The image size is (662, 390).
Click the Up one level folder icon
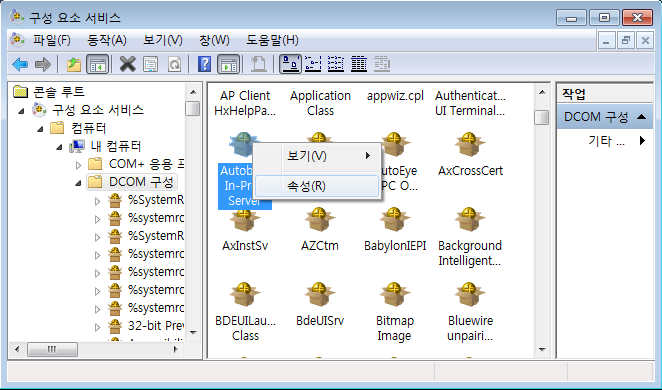coord(74,65)
